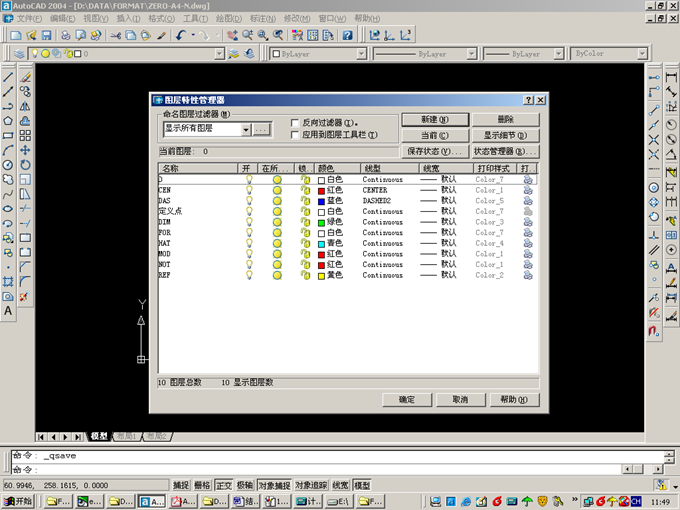The image size is (680, 510).
Task: Toggle the object snap (对象捕捉) status button
Action: [x=275, y=485]
